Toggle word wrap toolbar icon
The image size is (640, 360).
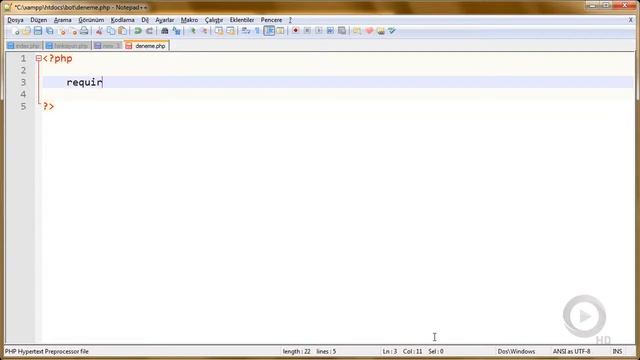246,31
